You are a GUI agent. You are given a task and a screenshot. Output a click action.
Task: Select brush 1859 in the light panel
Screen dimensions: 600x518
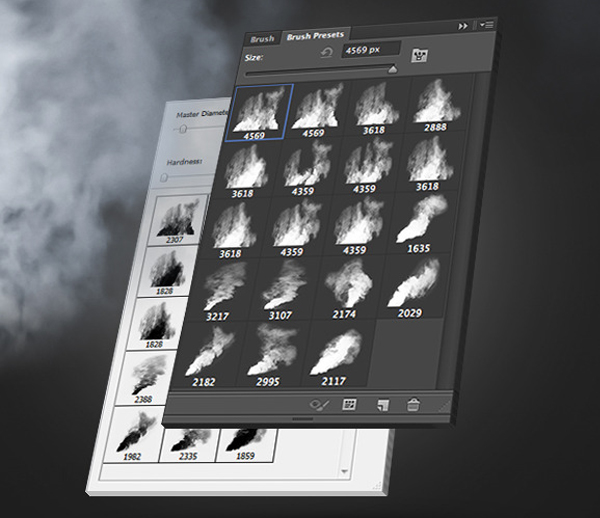pos(246,444)
